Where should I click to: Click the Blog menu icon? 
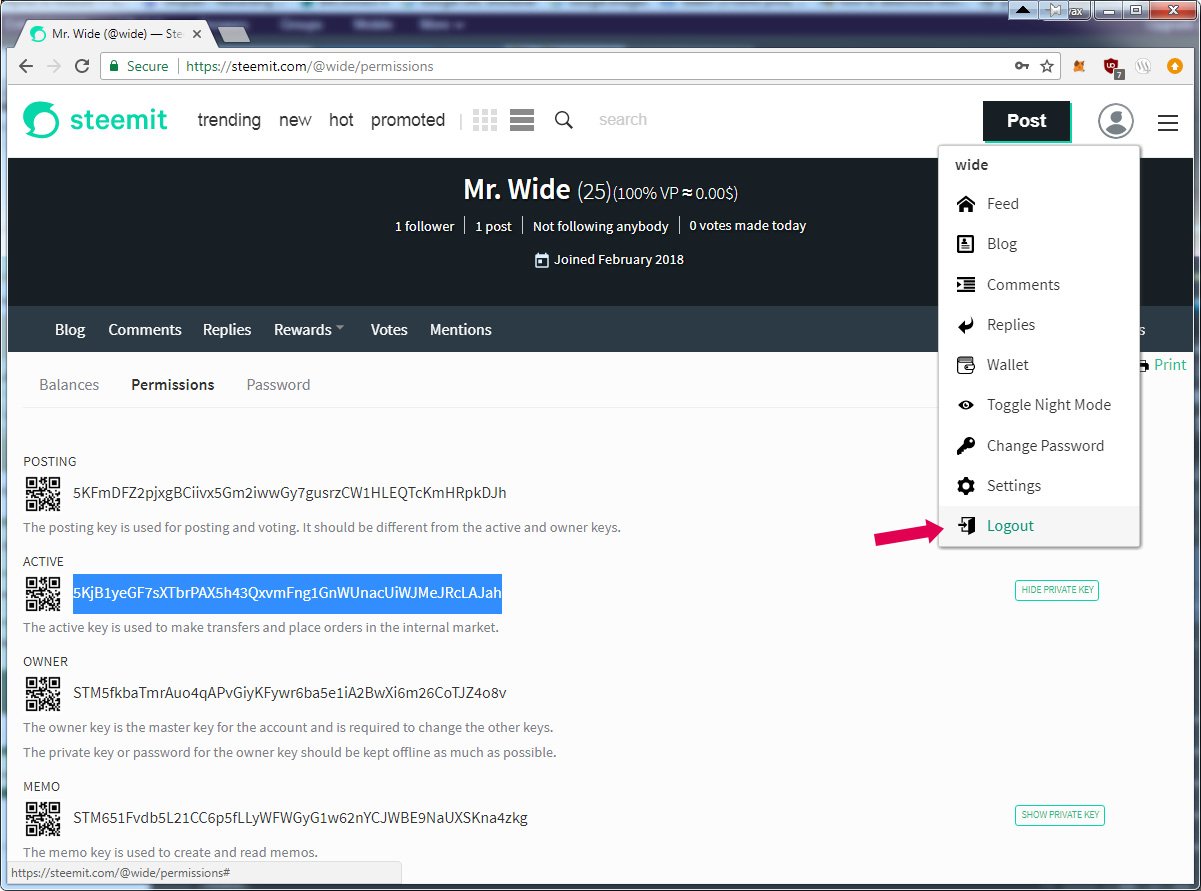click(x=966, y=244)
